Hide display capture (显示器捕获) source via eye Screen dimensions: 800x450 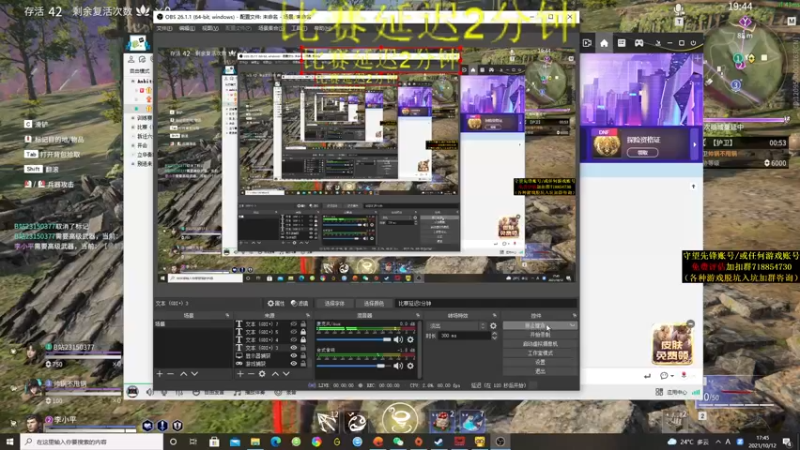[x=293, y=356]
